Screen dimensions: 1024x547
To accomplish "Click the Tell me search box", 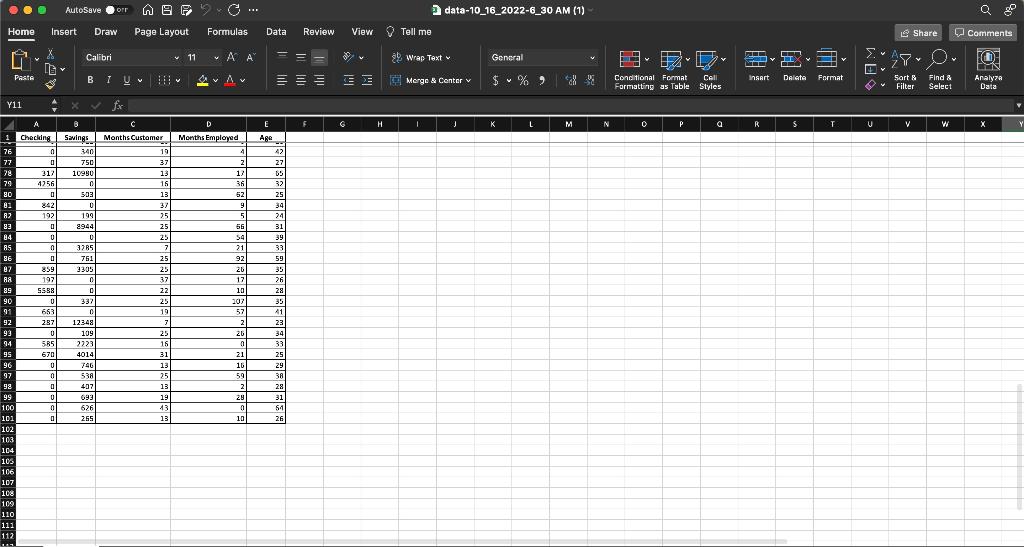I will pyautogui.click(x=409, y=31).
